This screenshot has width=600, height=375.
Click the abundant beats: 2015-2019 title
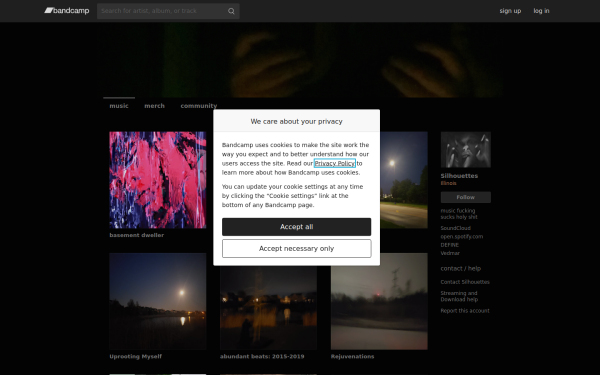tap(262, 356)
